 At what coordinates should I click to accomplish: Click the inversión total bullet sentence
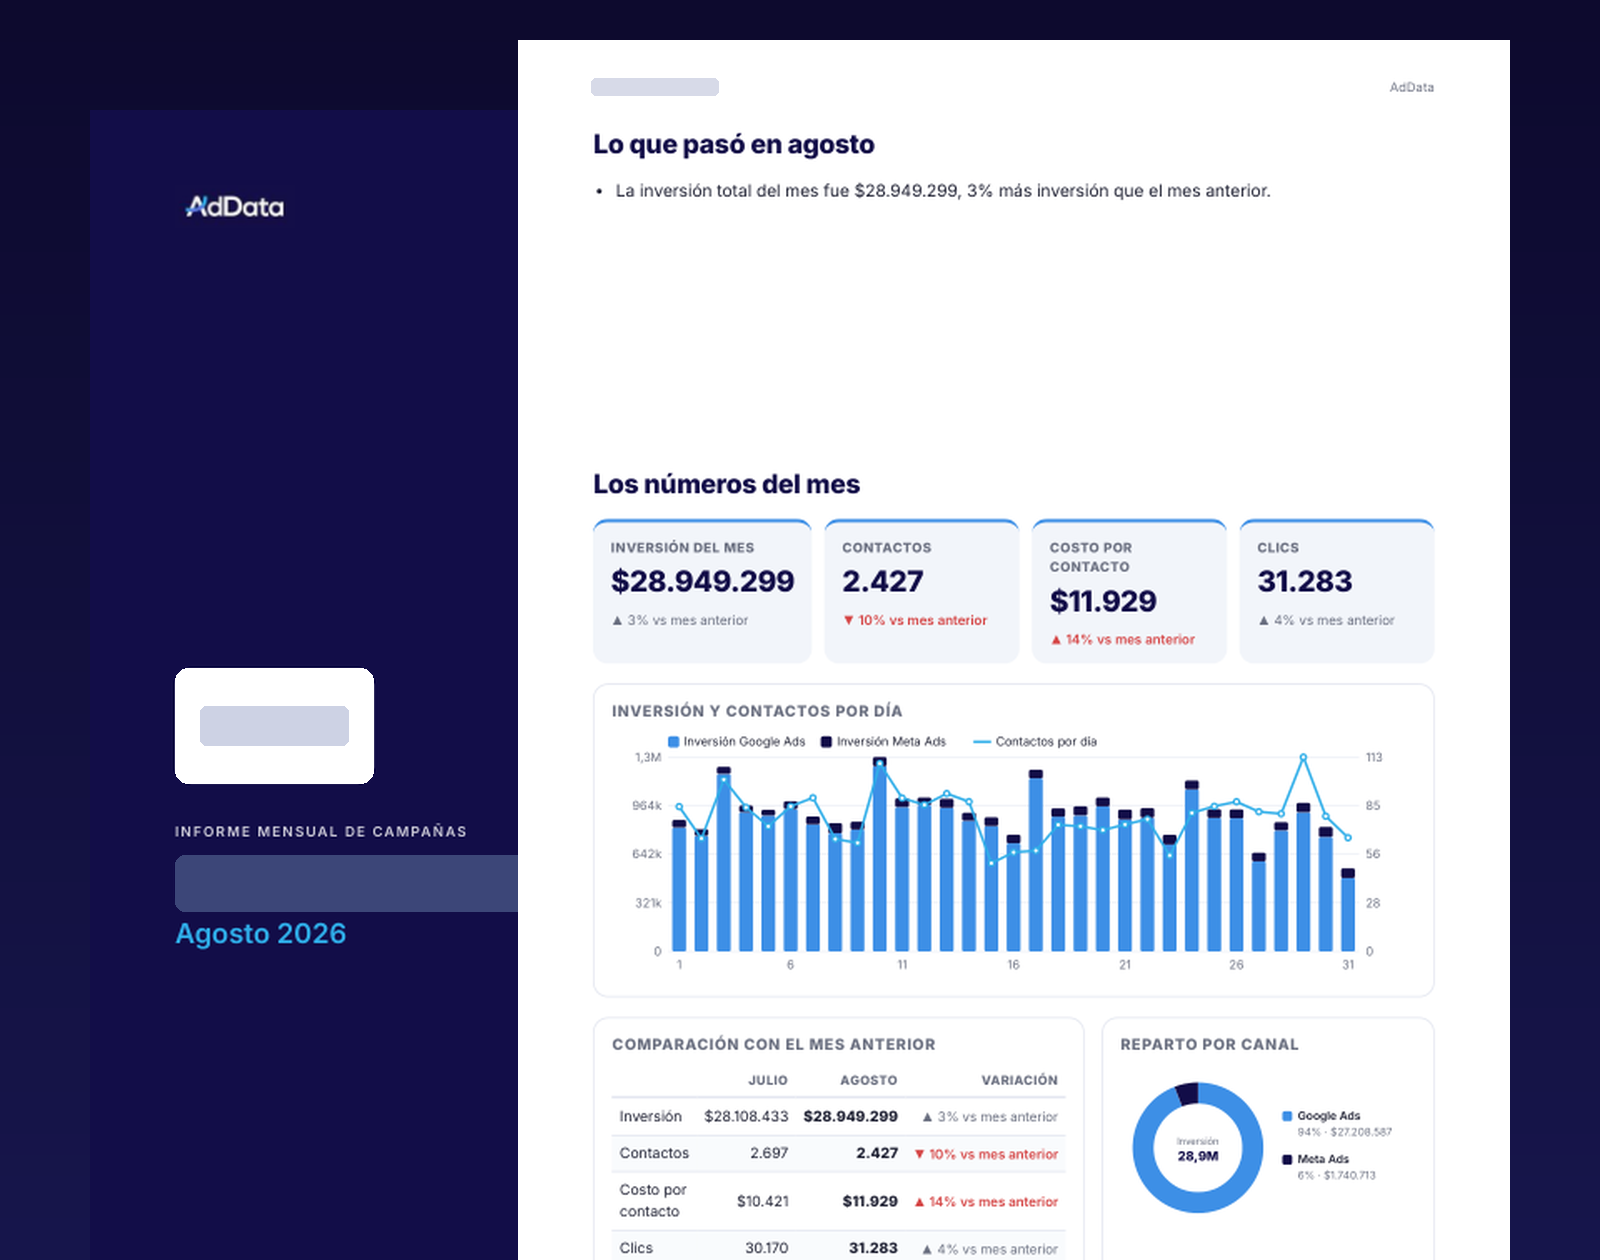[x=943, y=191]
